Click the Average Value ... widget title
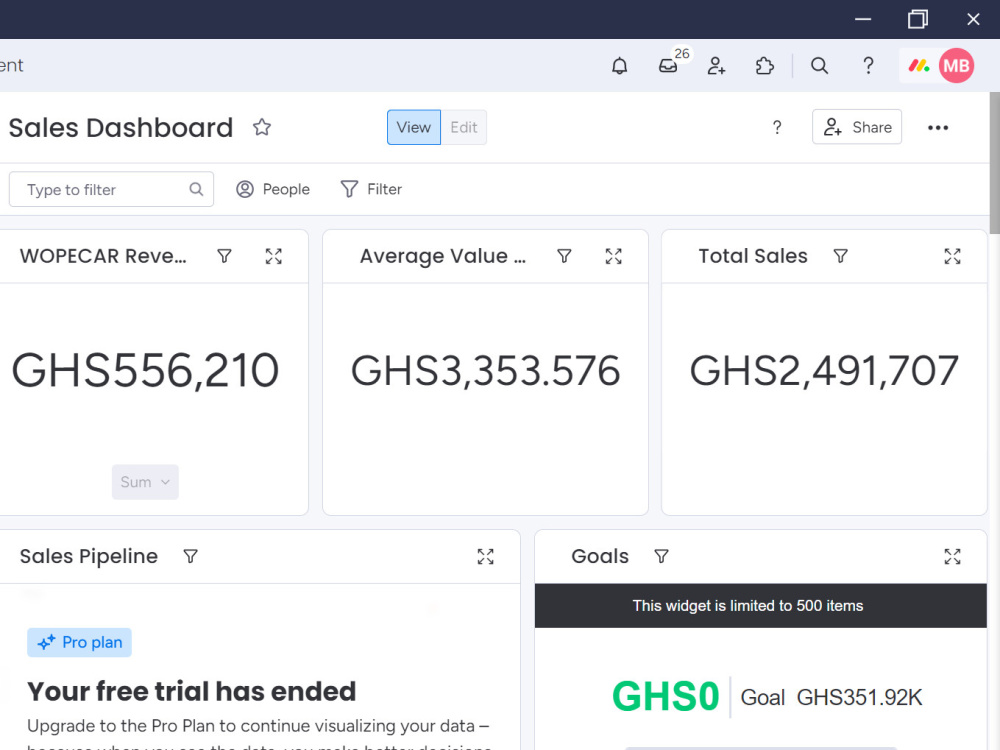This screenshot has height=750, width=1000. coord(443,256)
